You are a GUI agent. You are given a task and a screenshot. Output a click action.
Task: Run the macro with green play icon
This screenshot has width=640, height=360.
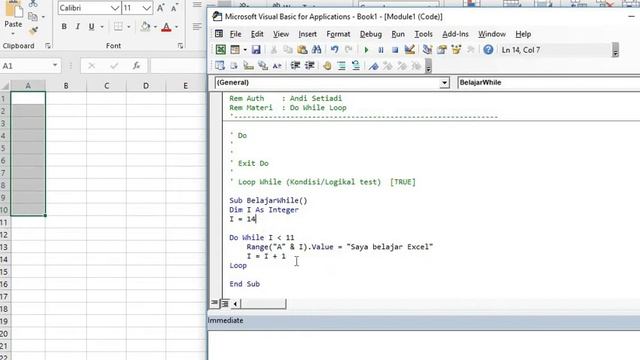pyautogui.click(x=366, y=50)
